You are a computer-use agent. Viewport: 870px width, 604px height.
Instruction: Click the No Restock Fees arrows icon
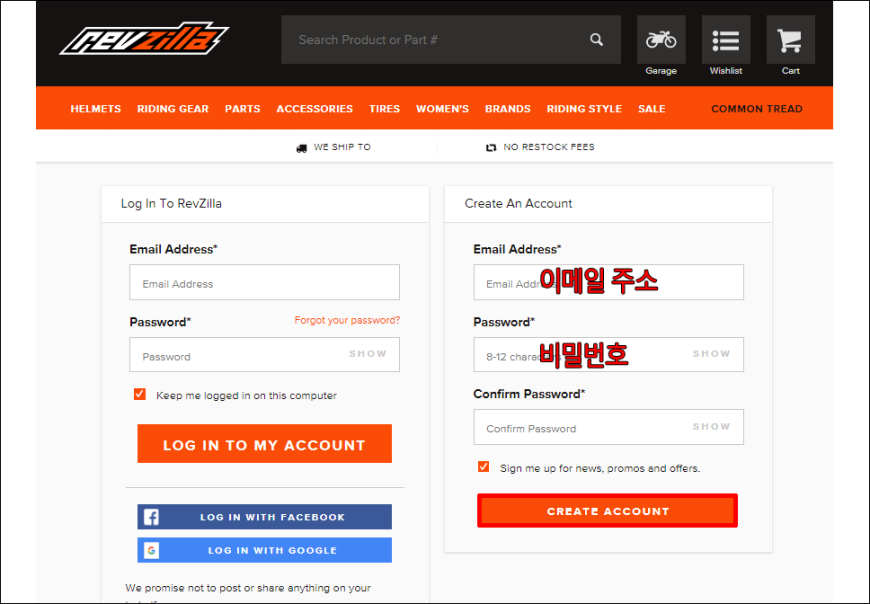(491, 148)
